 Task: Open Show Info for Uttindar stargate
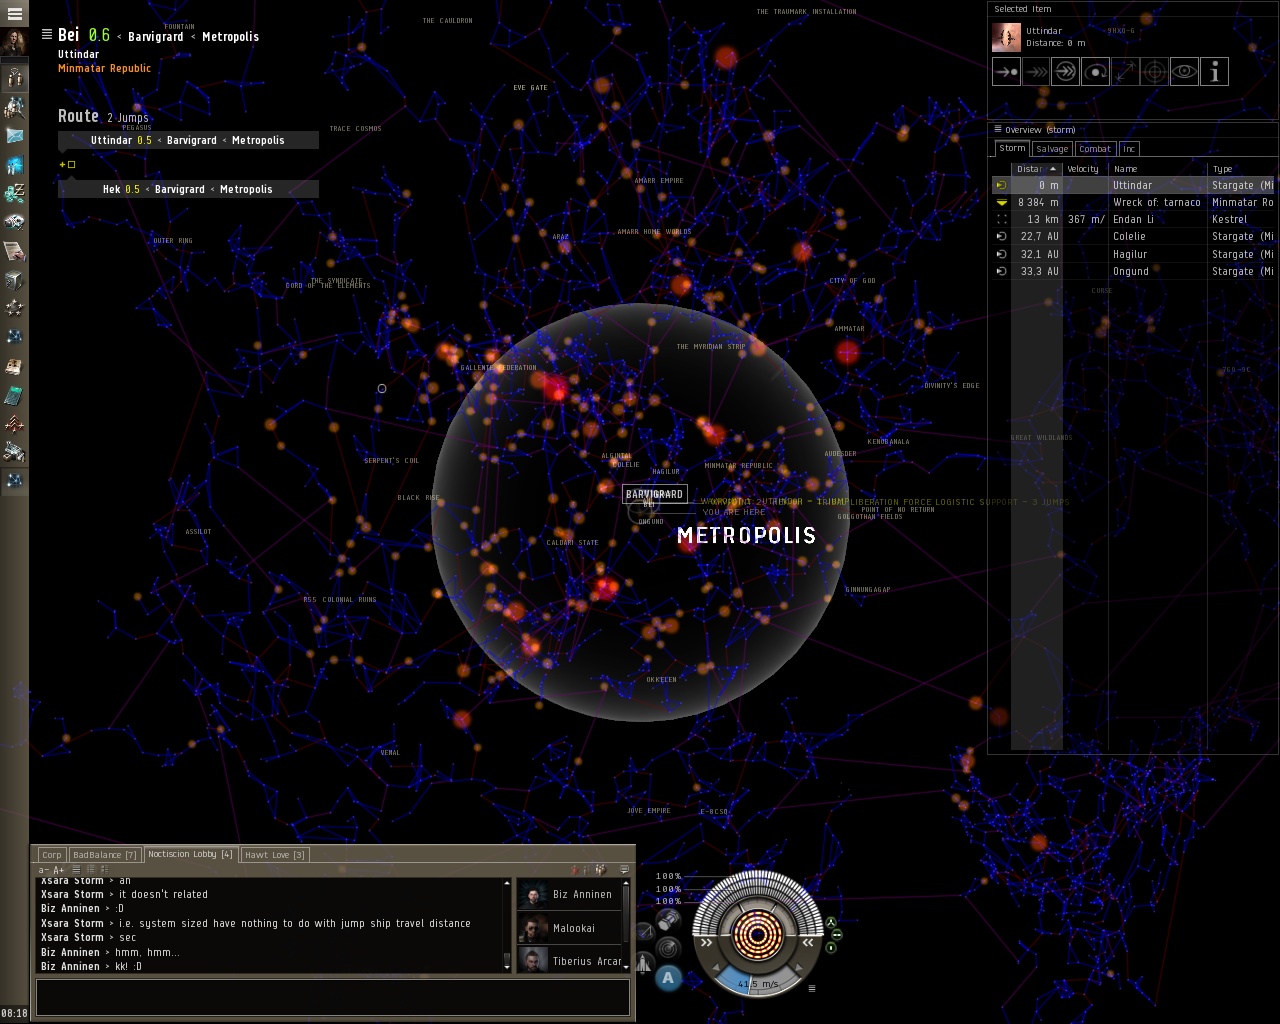[1214, 72]
